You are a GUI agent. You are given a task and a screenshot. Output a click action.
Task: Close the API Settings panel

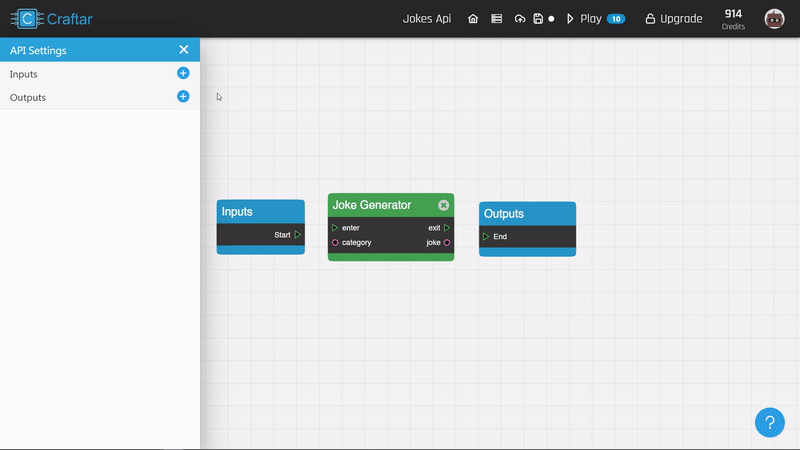[183, 50]
